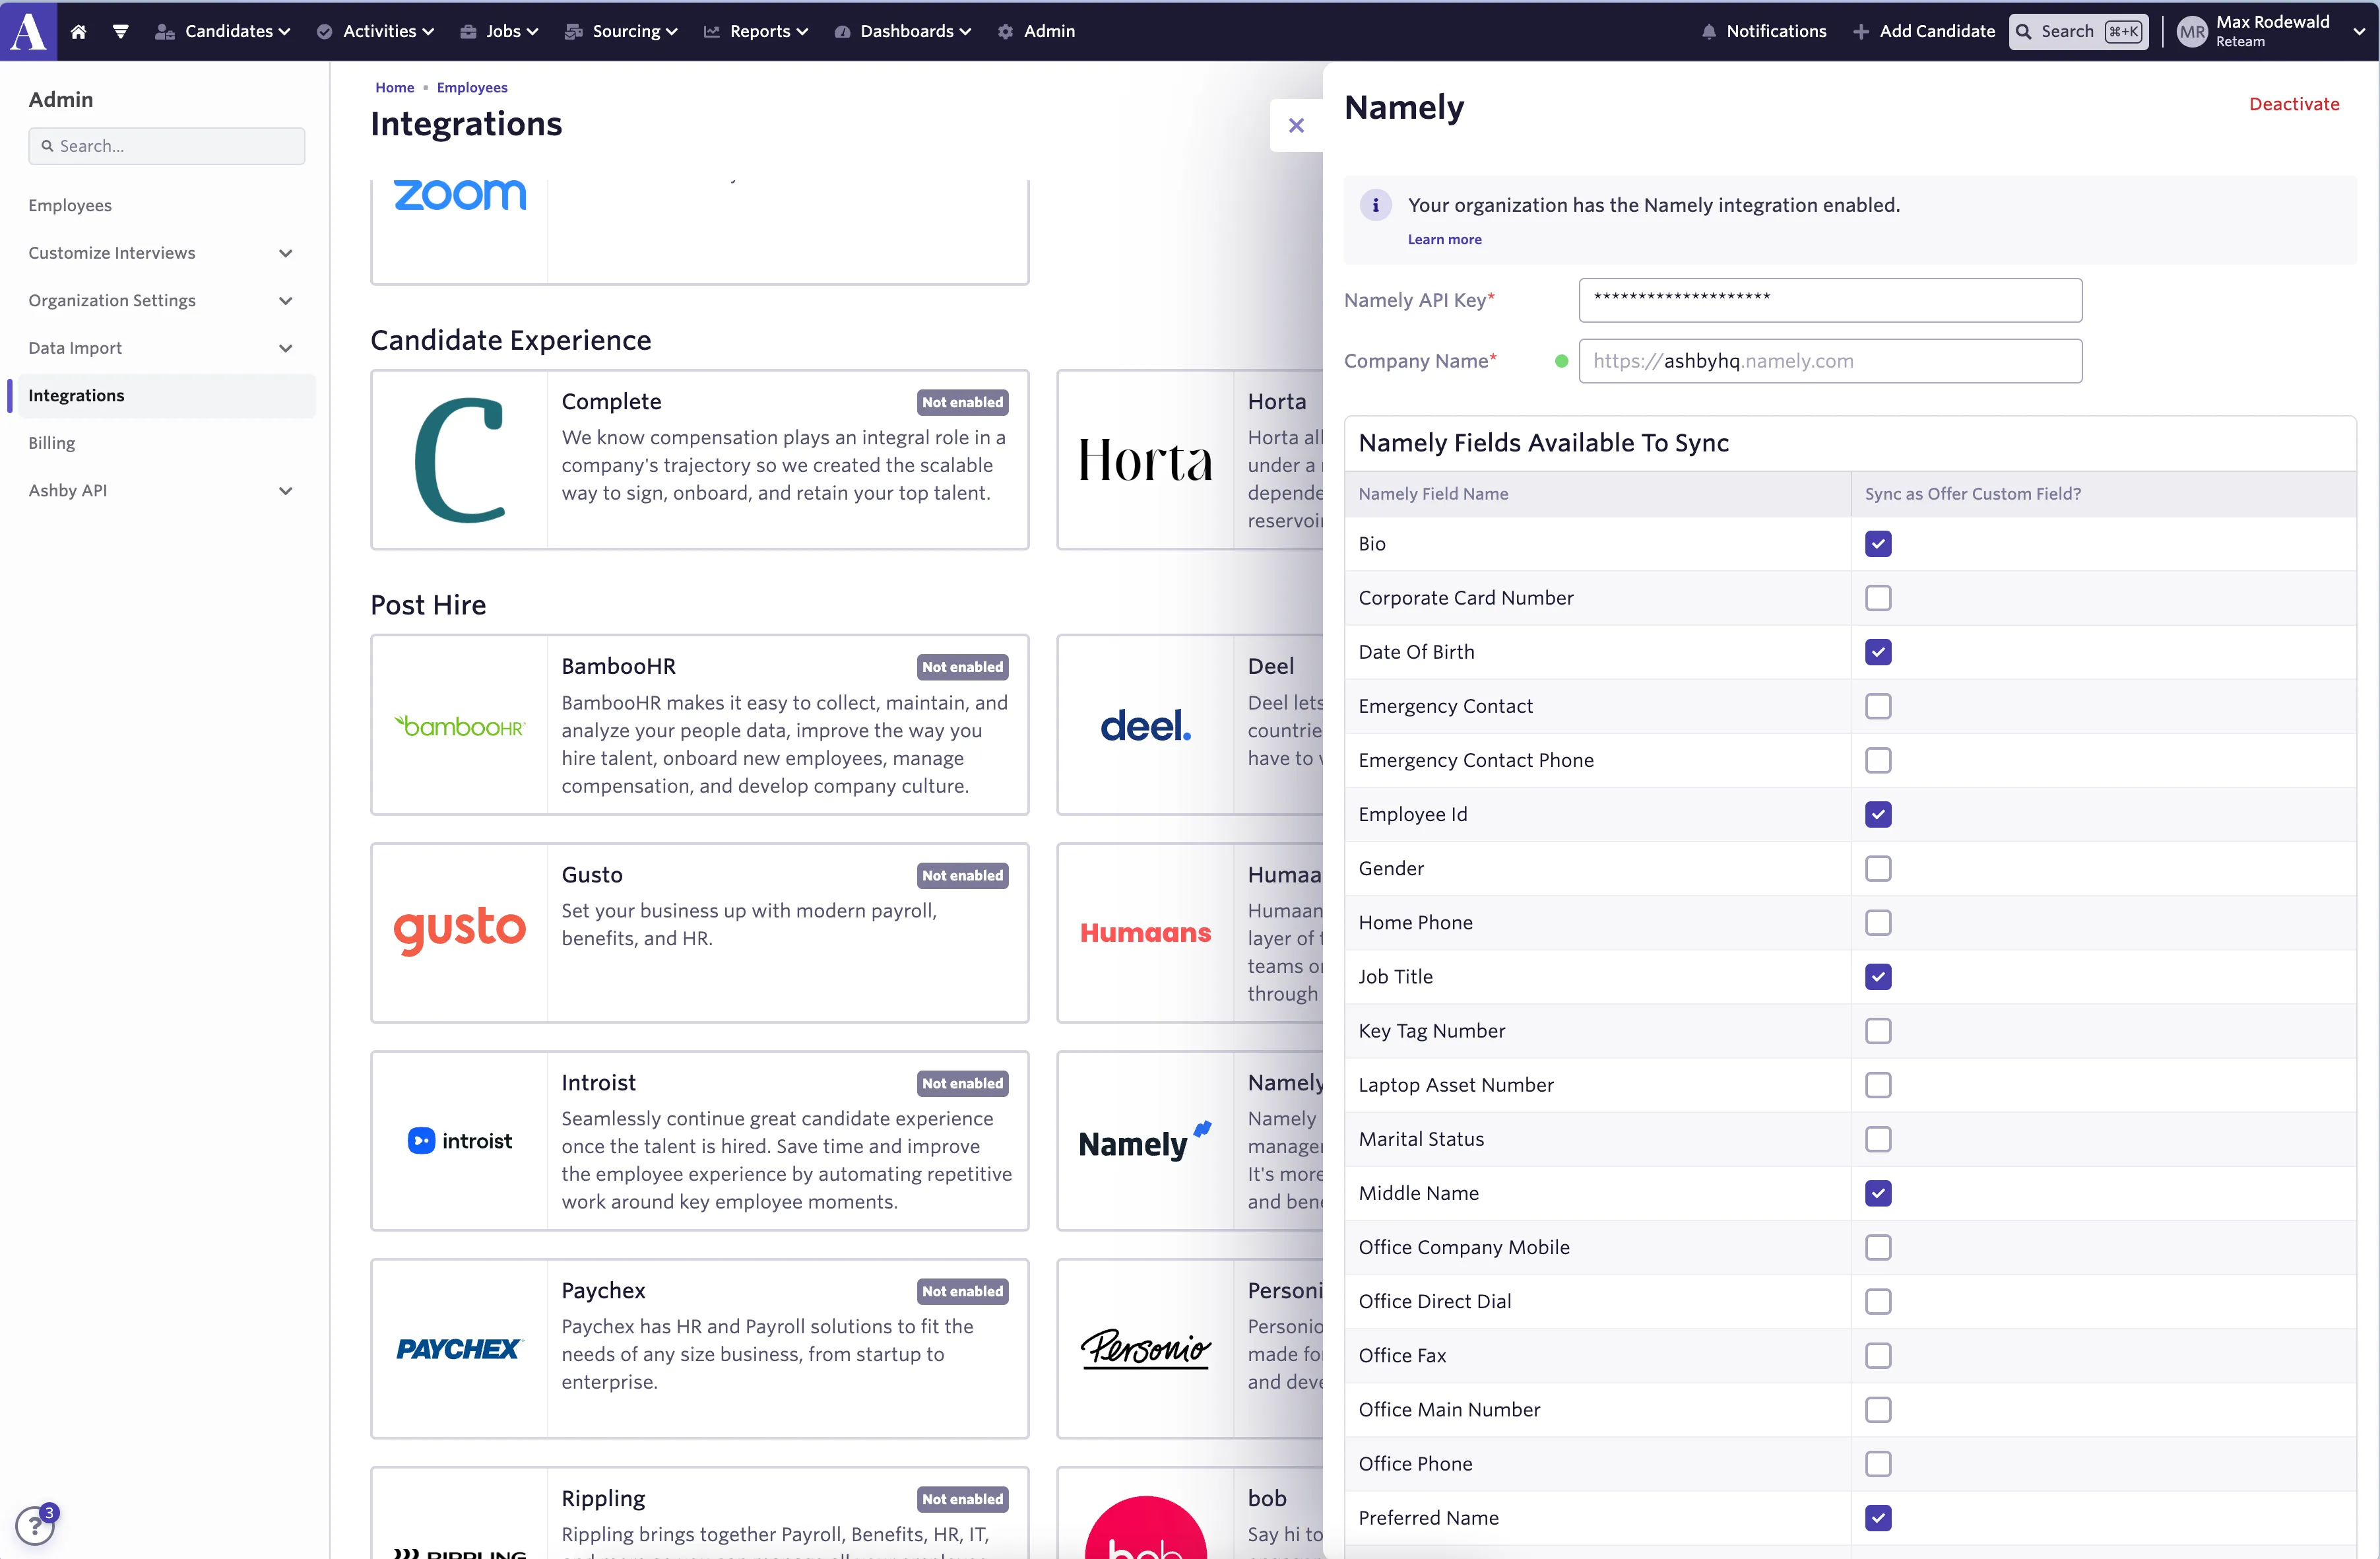The image size is (2380, 1559).
Task: Open the Reports dropdown menu
Action: (756, 31)
